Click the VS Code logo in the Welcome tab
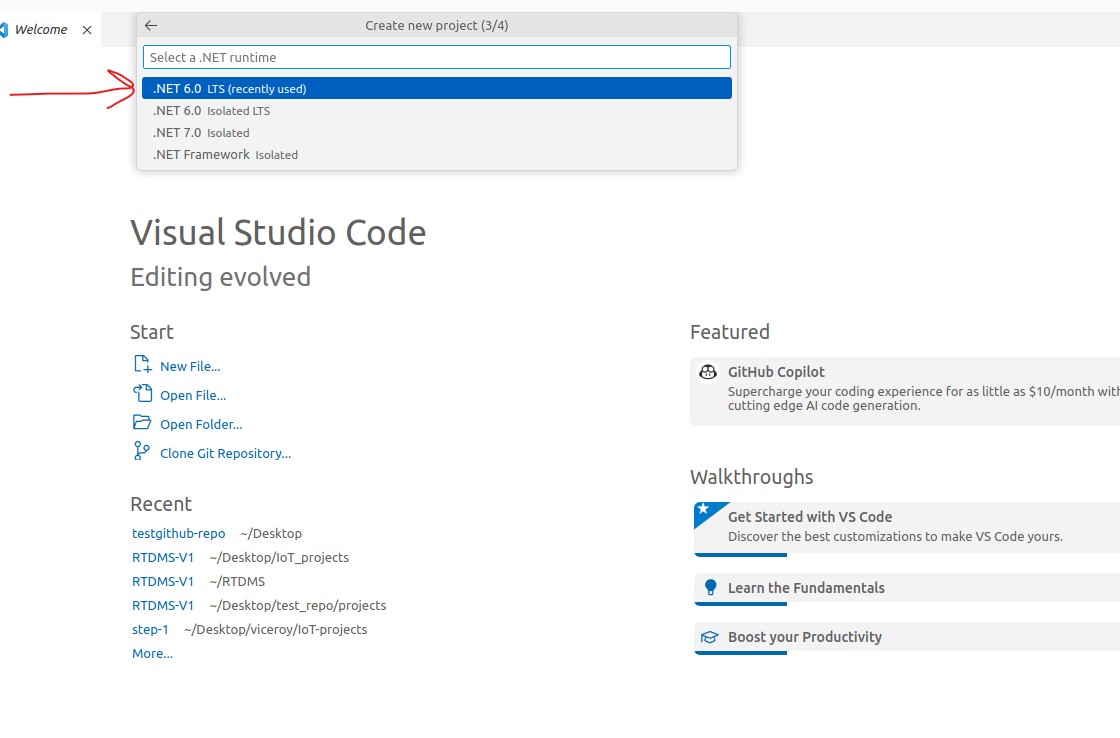The image size is (1120, 738). [x=4, y=30]
